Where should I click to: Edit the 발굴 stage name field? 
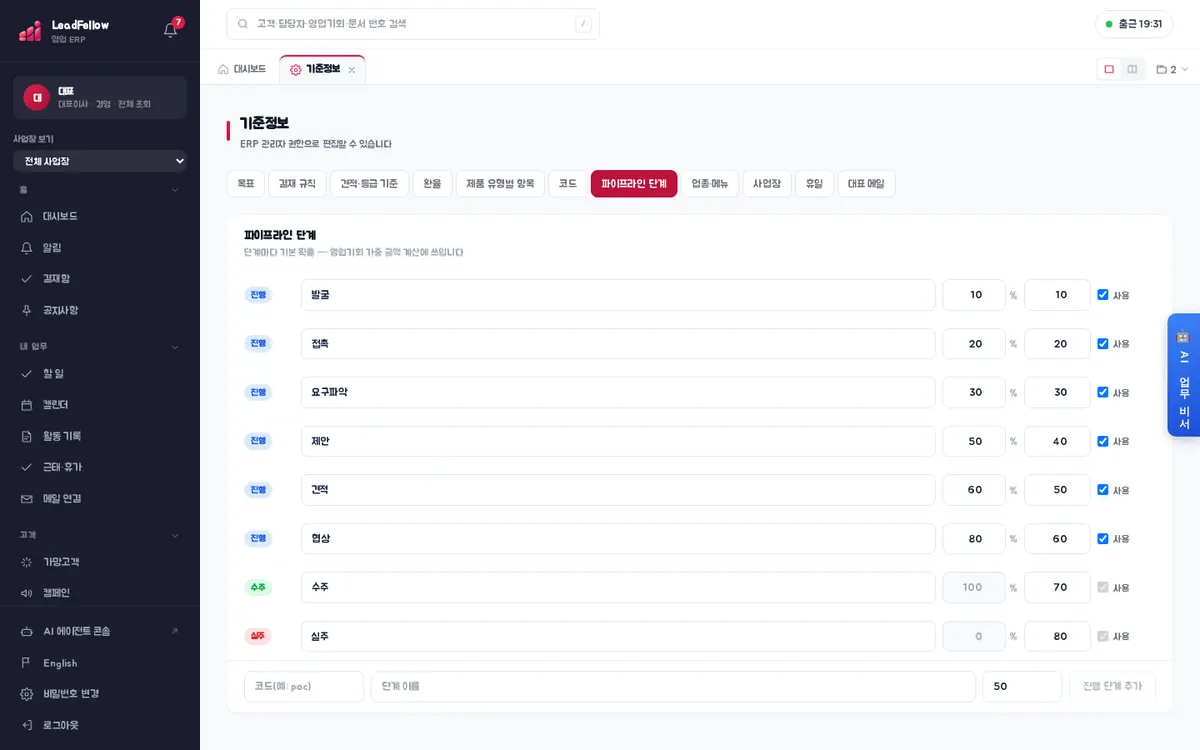click(618, 295)
